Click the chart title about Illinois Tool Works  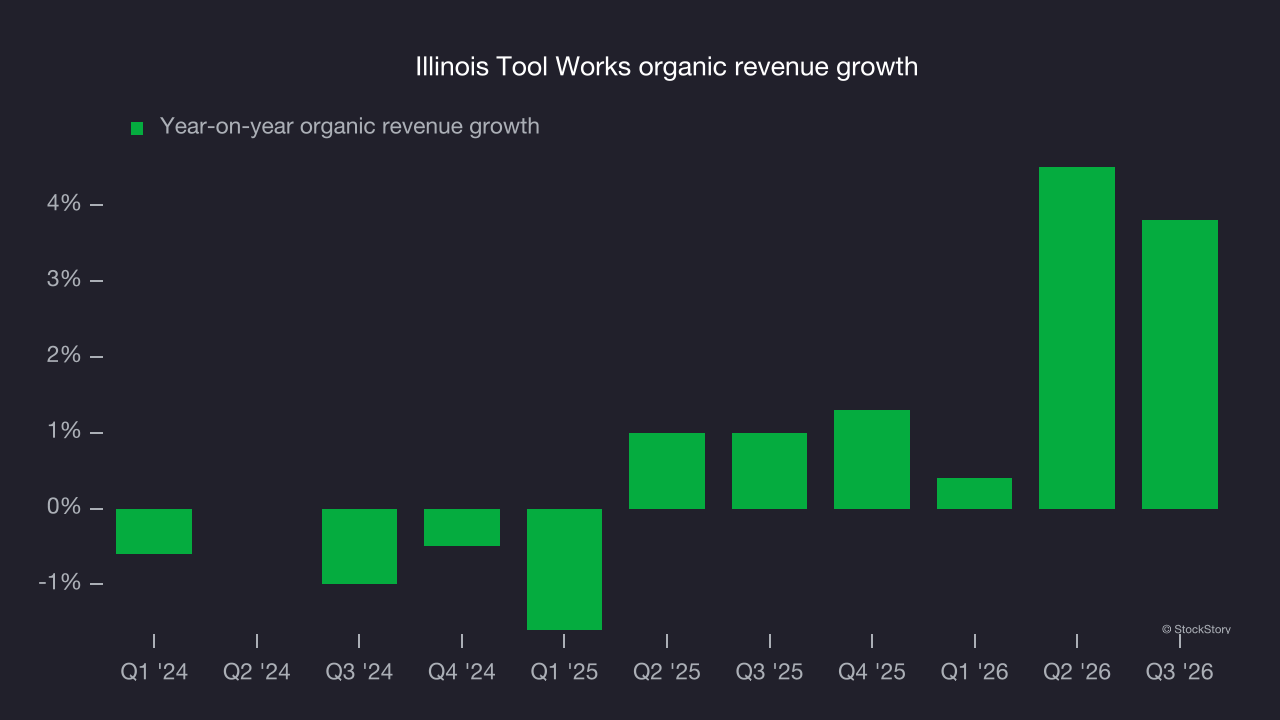[x=667, y=67]
